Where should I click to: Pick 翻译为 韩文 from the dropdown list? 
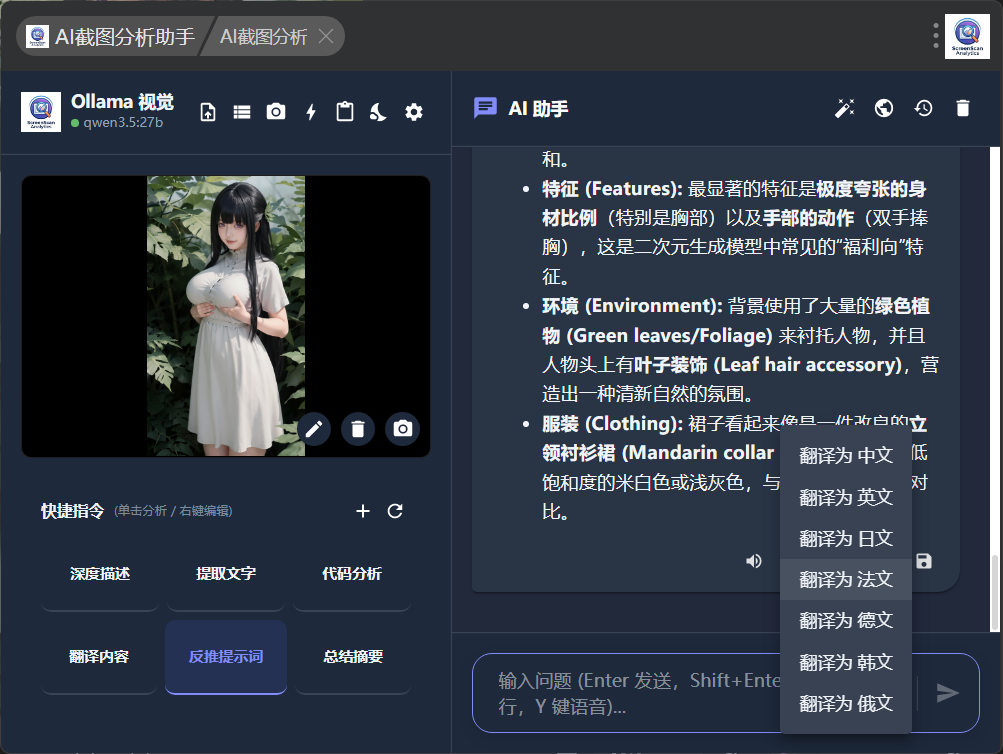pos(846,662)
